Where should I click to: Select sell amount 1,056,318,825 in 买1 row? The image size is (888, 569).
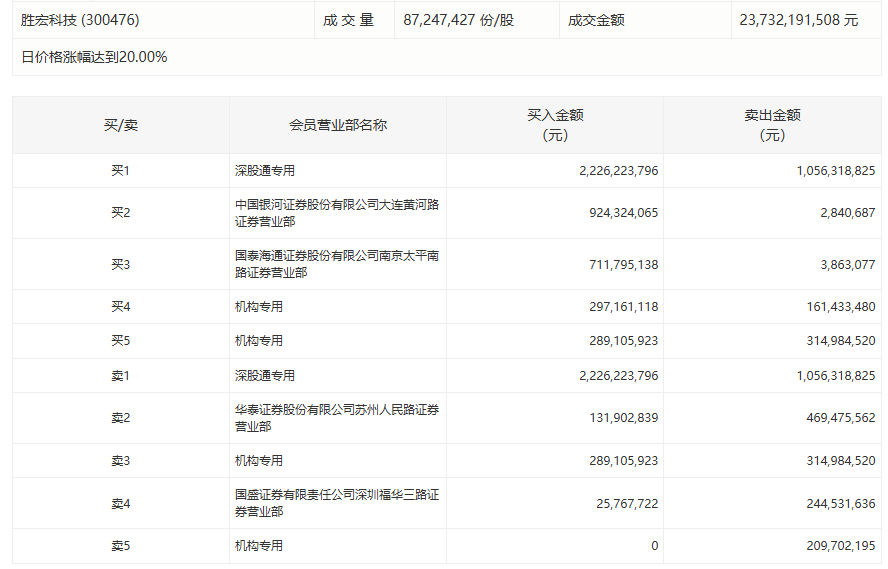point(836,170)
